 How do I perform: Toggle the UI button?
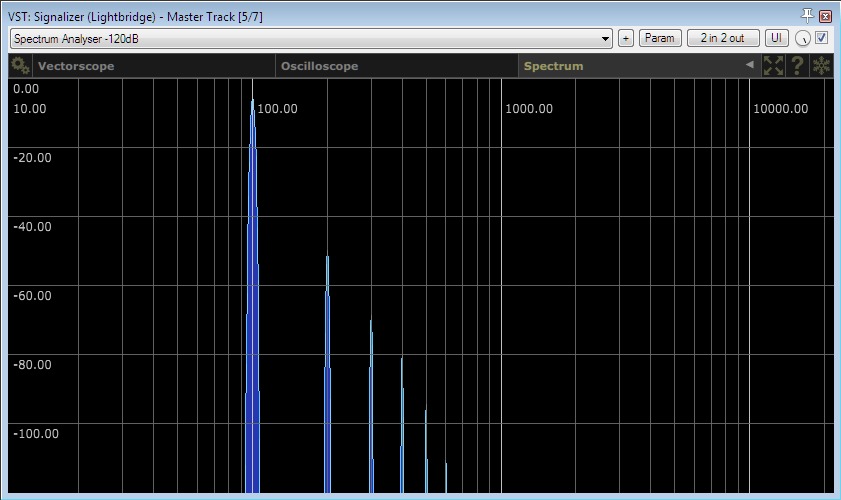776,38
